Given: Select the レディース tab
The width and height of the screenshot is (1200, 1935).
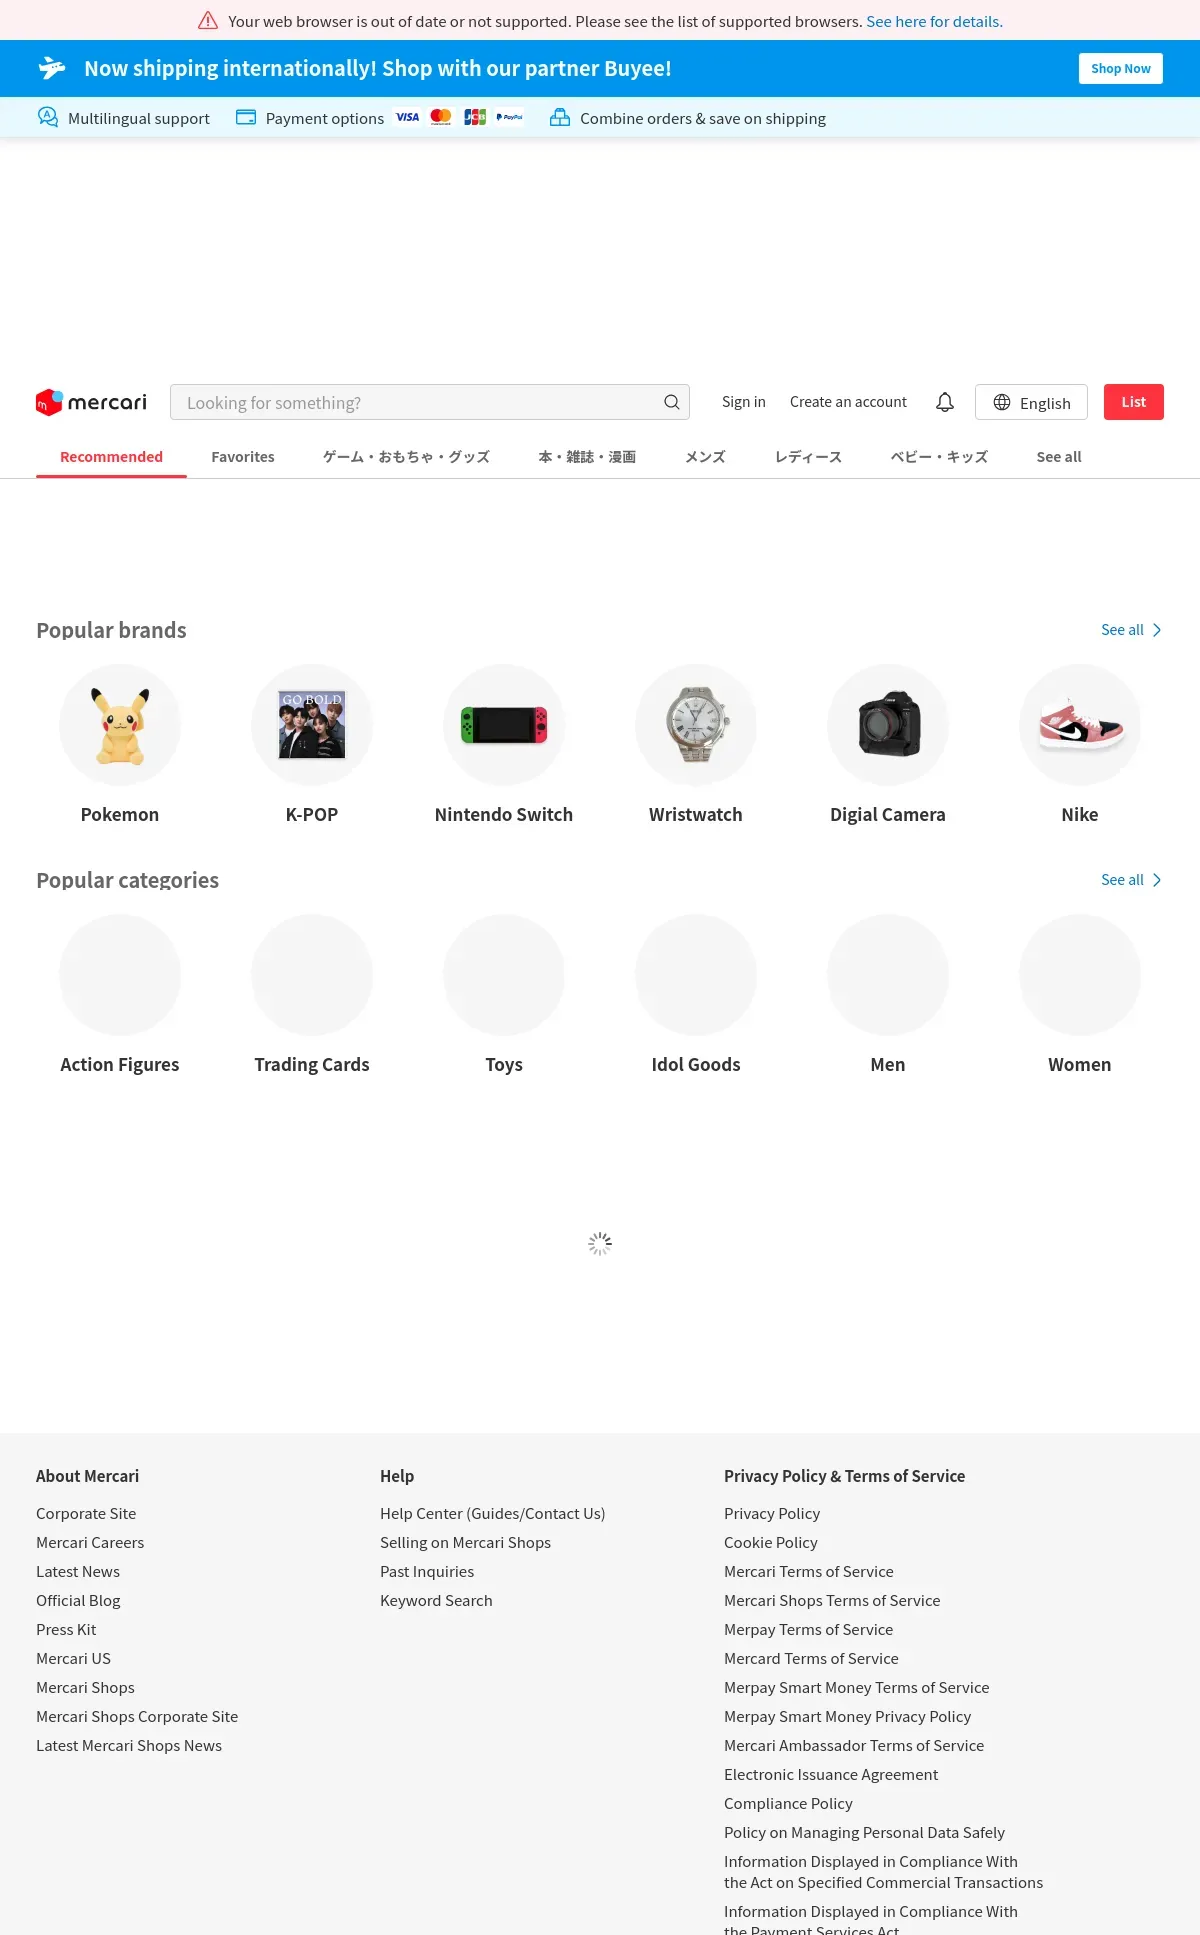Looking at the screenshot, I should (808, 457).
